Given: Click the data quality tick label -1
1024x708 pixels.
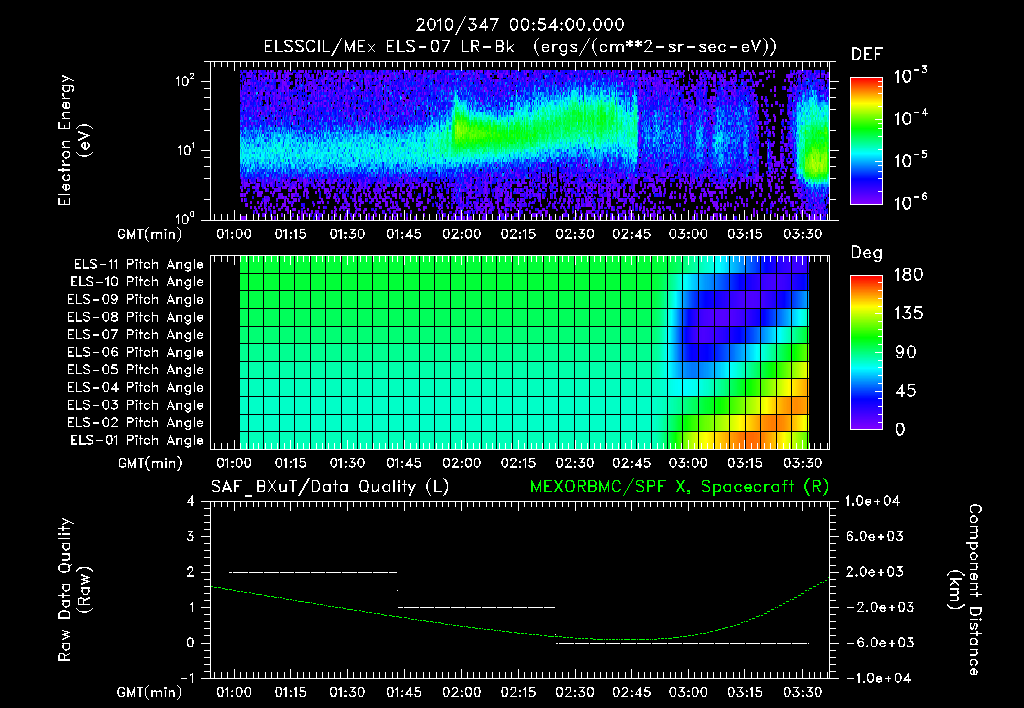Looking at the screenshot, I should click(187, 678).
